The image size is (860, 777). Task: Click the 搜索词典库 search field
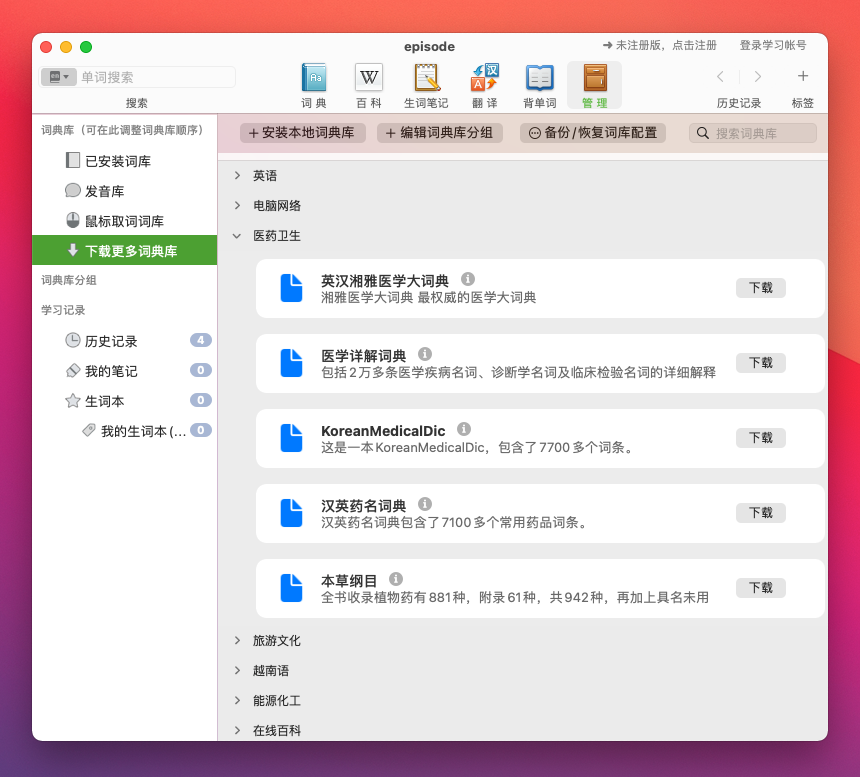tap(752, 132)
